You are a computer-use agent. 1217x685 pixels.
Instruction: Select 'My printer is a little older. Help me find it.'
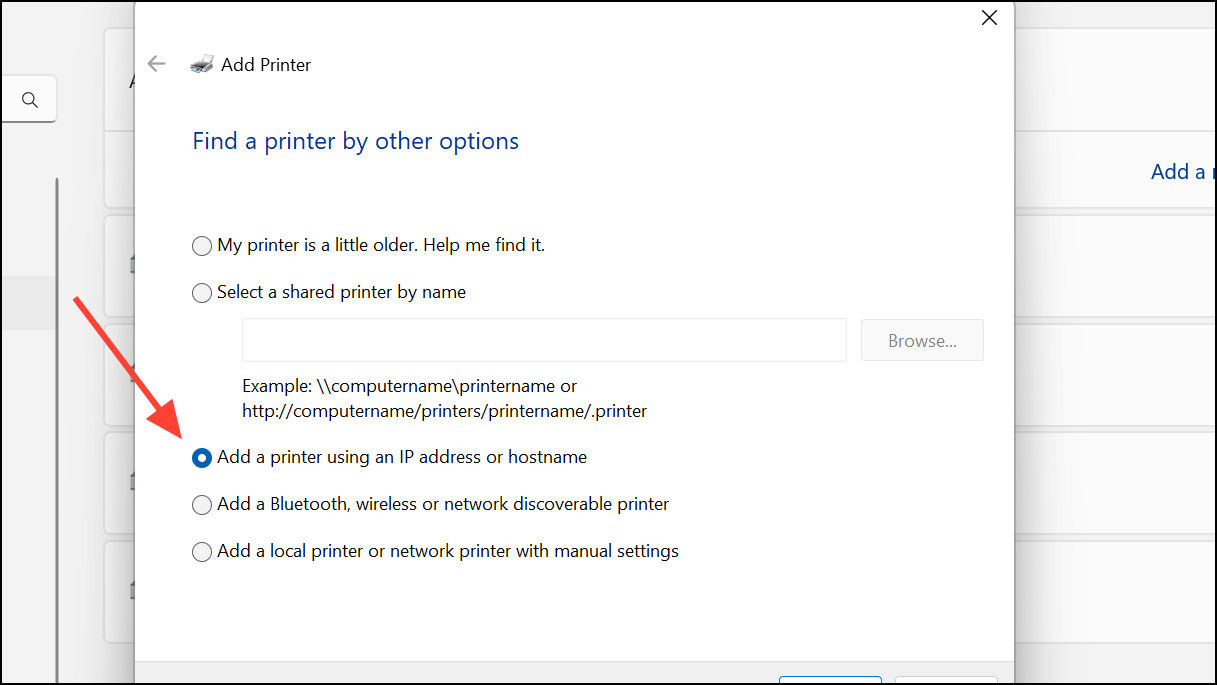[201, 245]
